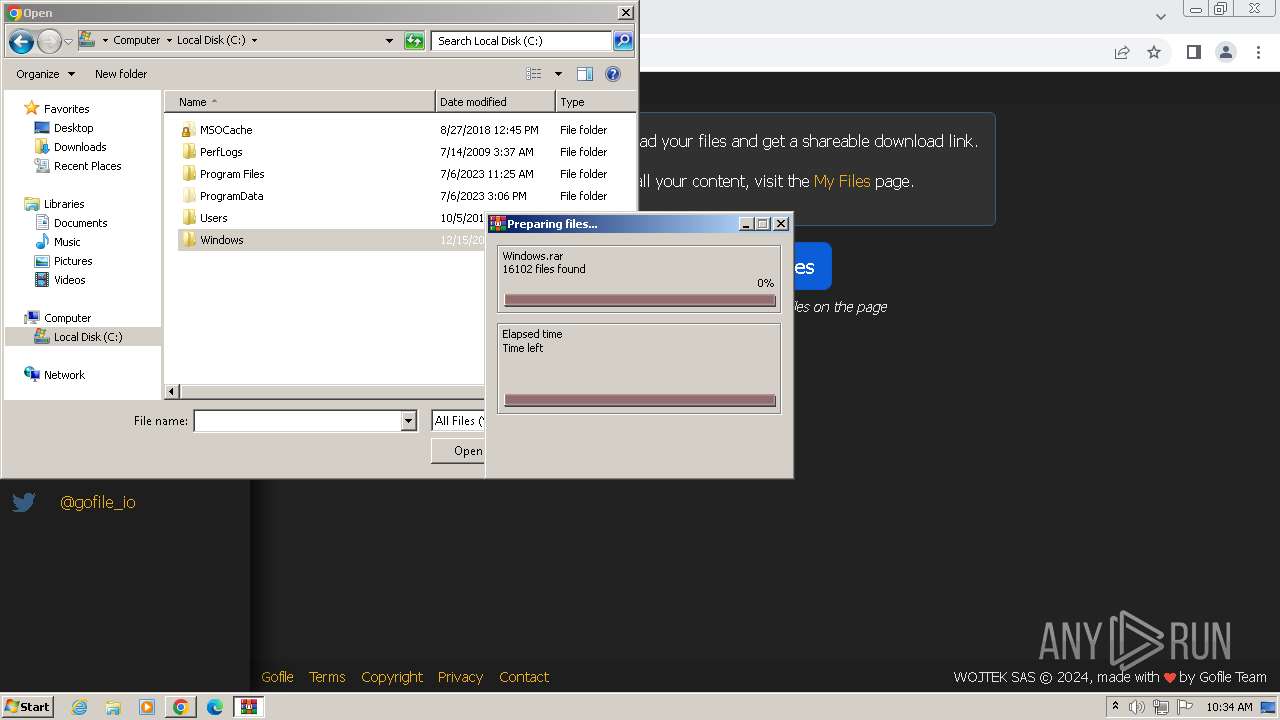Open the Contact footer link
The image size is (1280, 720).
524,677
